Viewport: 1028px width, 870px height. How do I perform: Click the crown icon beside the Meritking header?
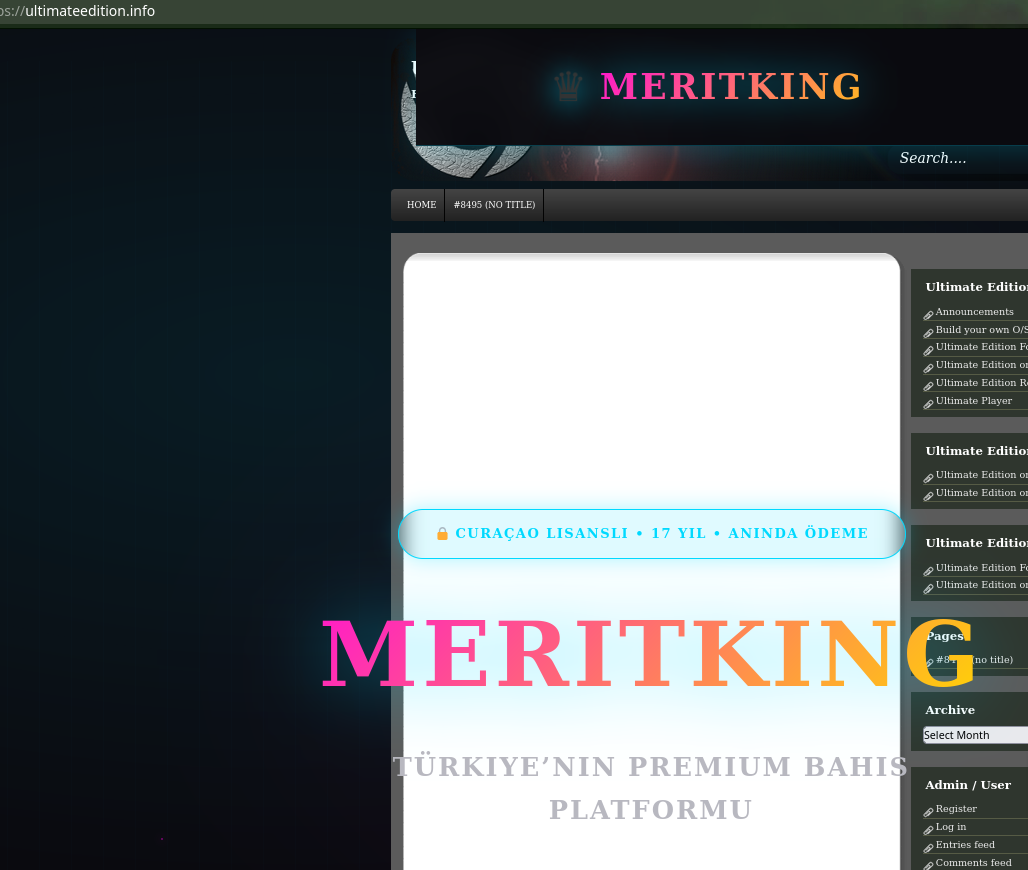[x=568, y=88]
